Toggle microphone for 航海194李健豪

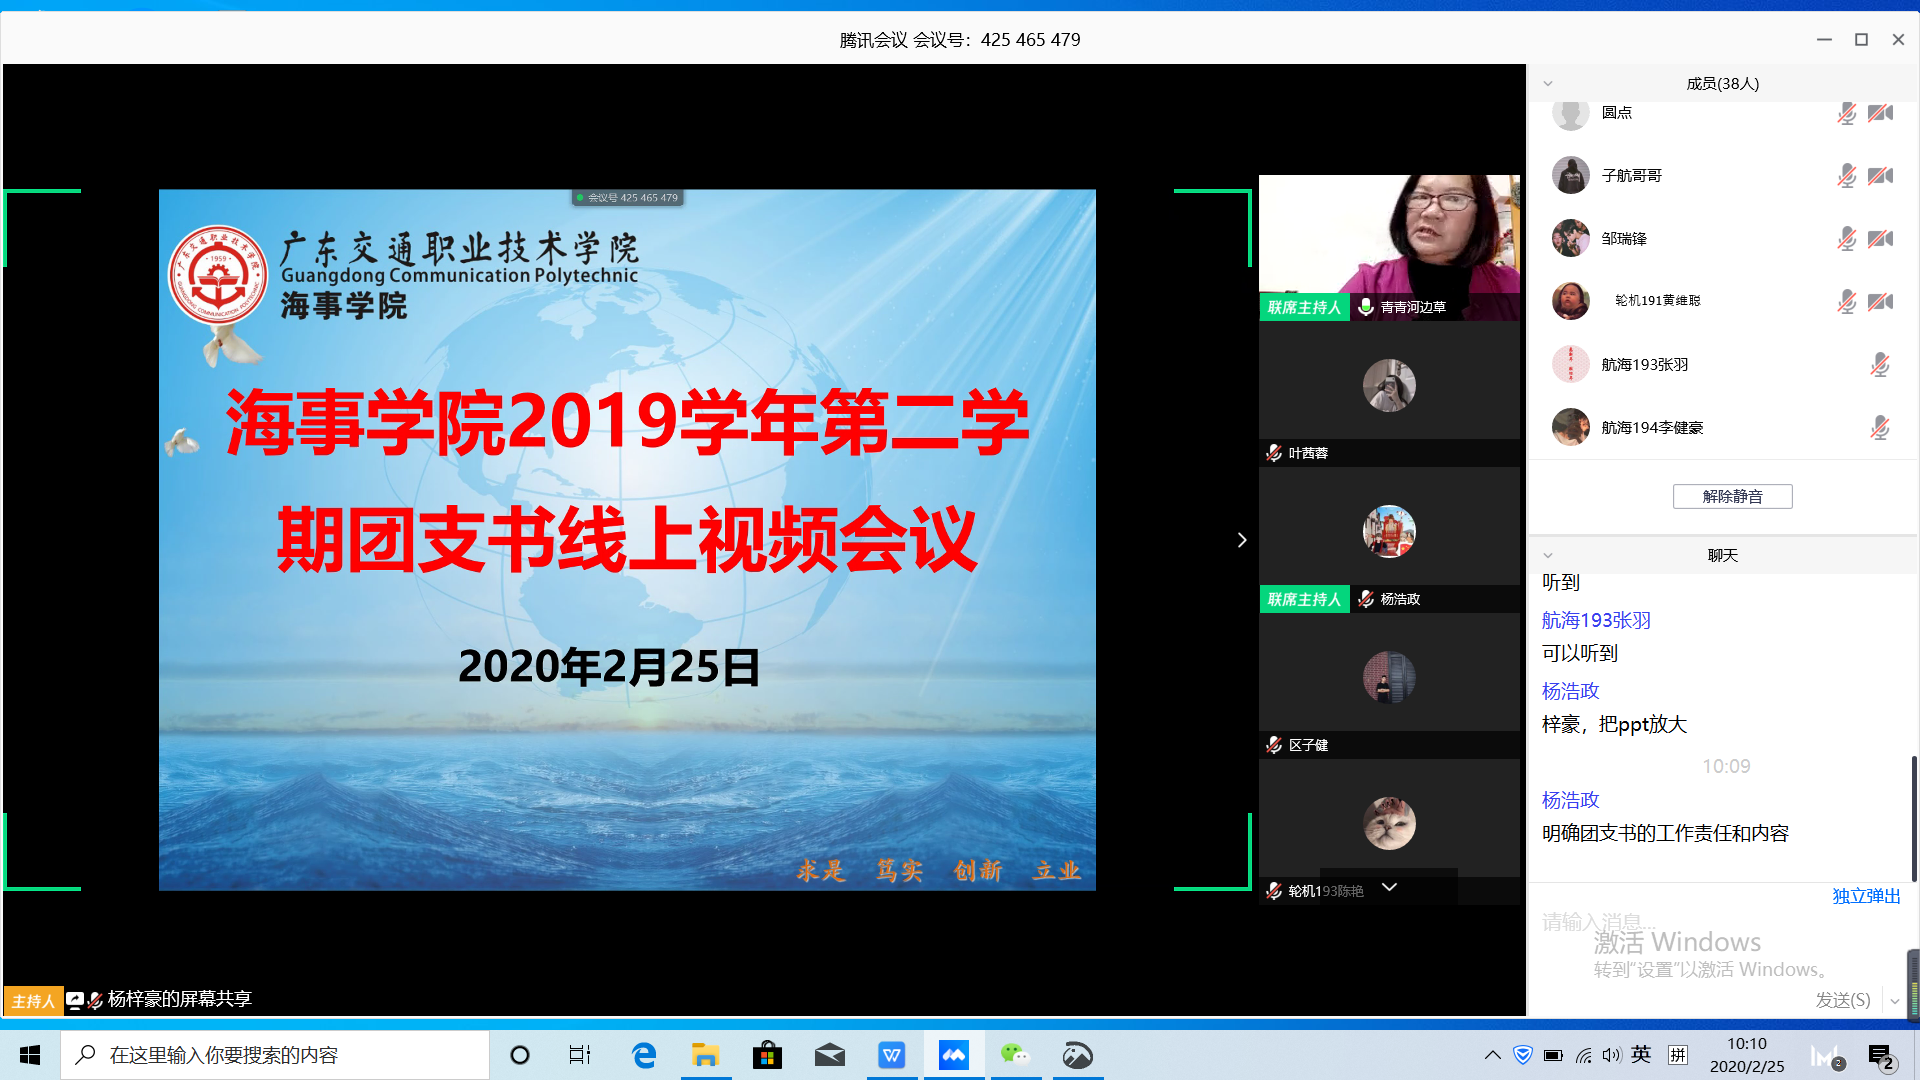(1880, 428)
